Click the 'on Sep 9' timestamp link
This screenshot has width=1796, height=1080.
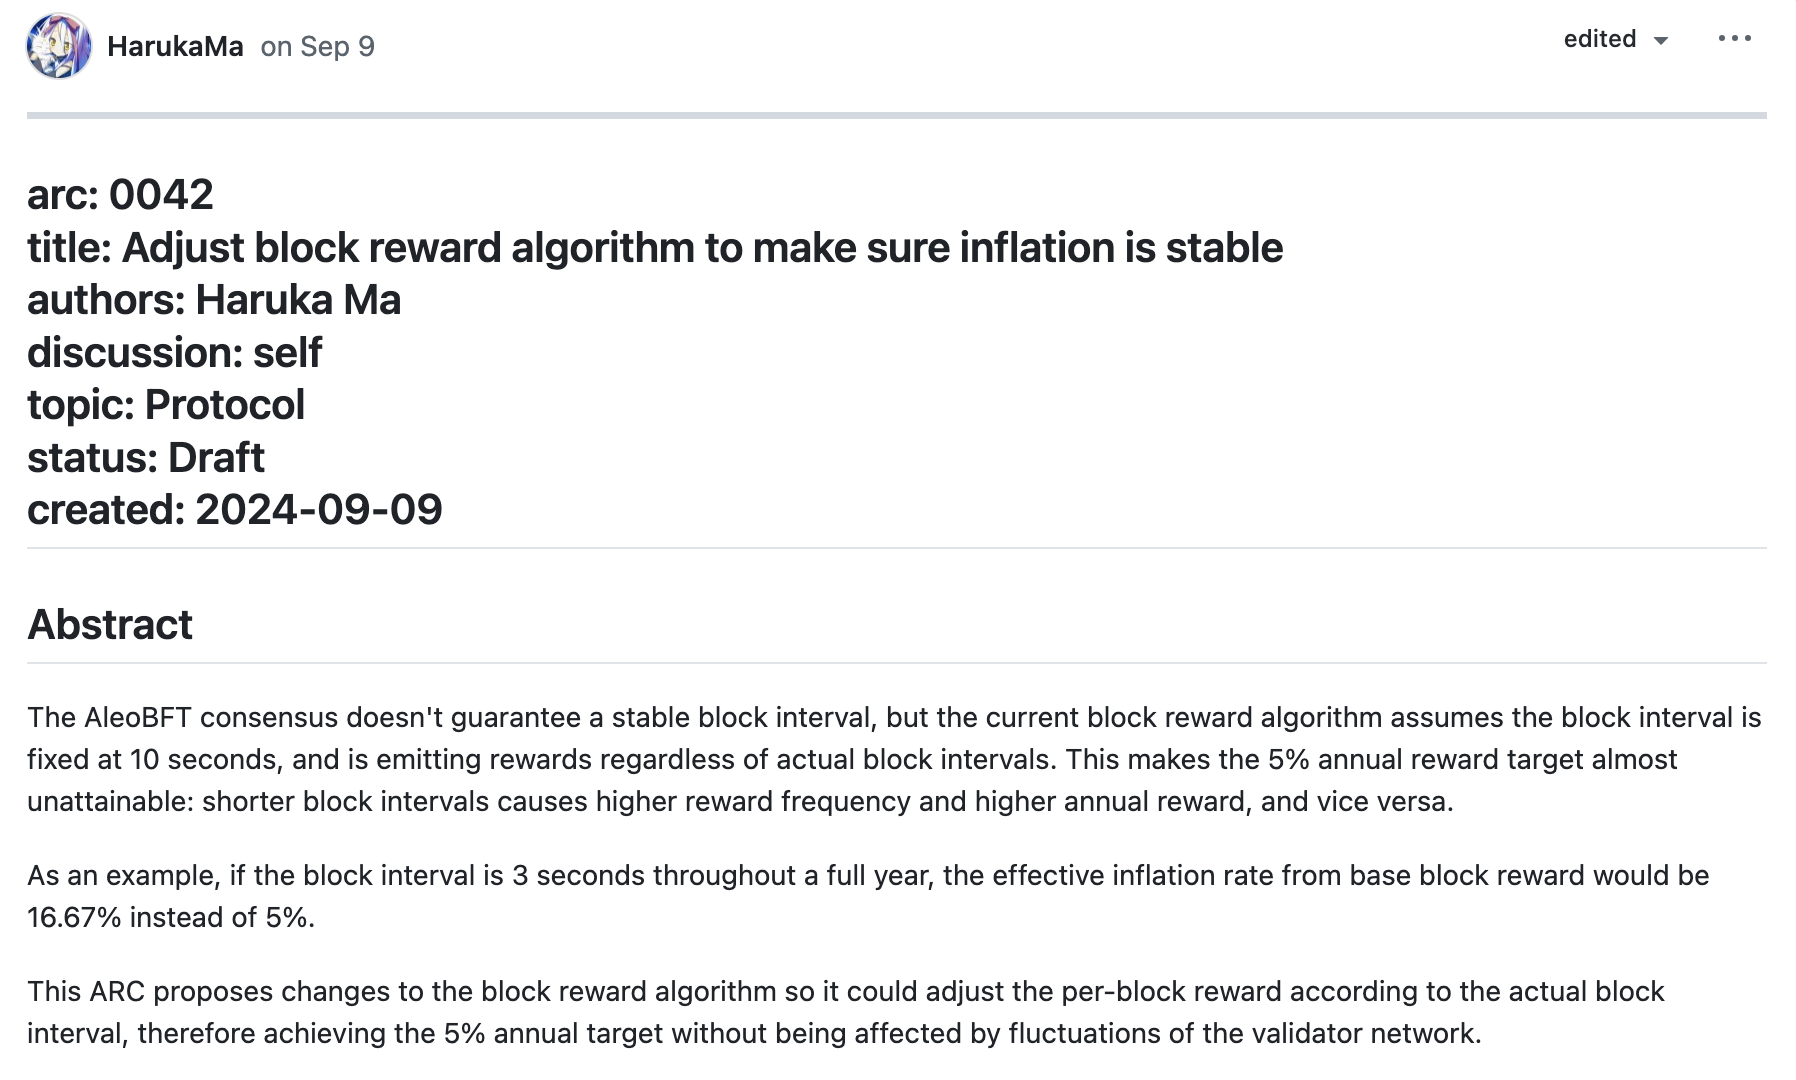tap(317, 46)
